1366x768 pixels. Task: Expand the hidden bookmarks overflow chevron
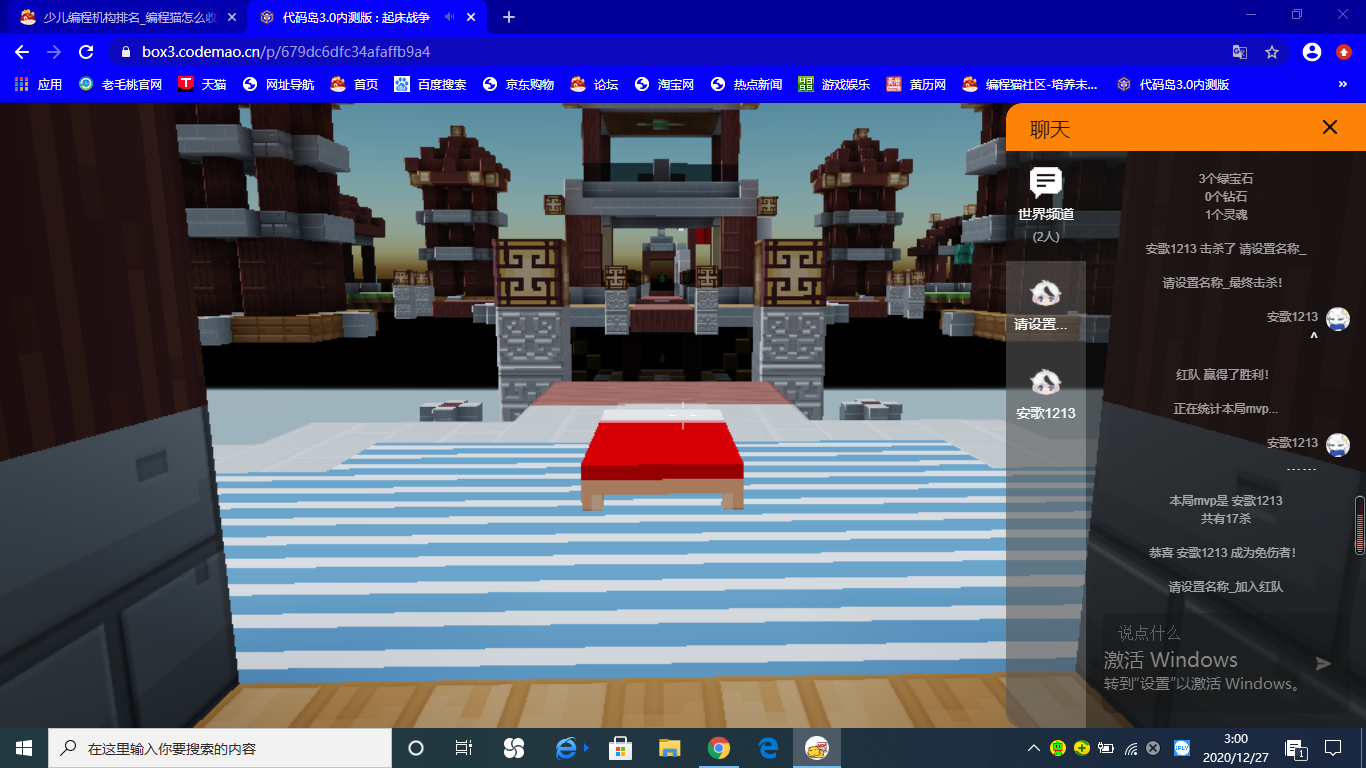pos(1342,85)
